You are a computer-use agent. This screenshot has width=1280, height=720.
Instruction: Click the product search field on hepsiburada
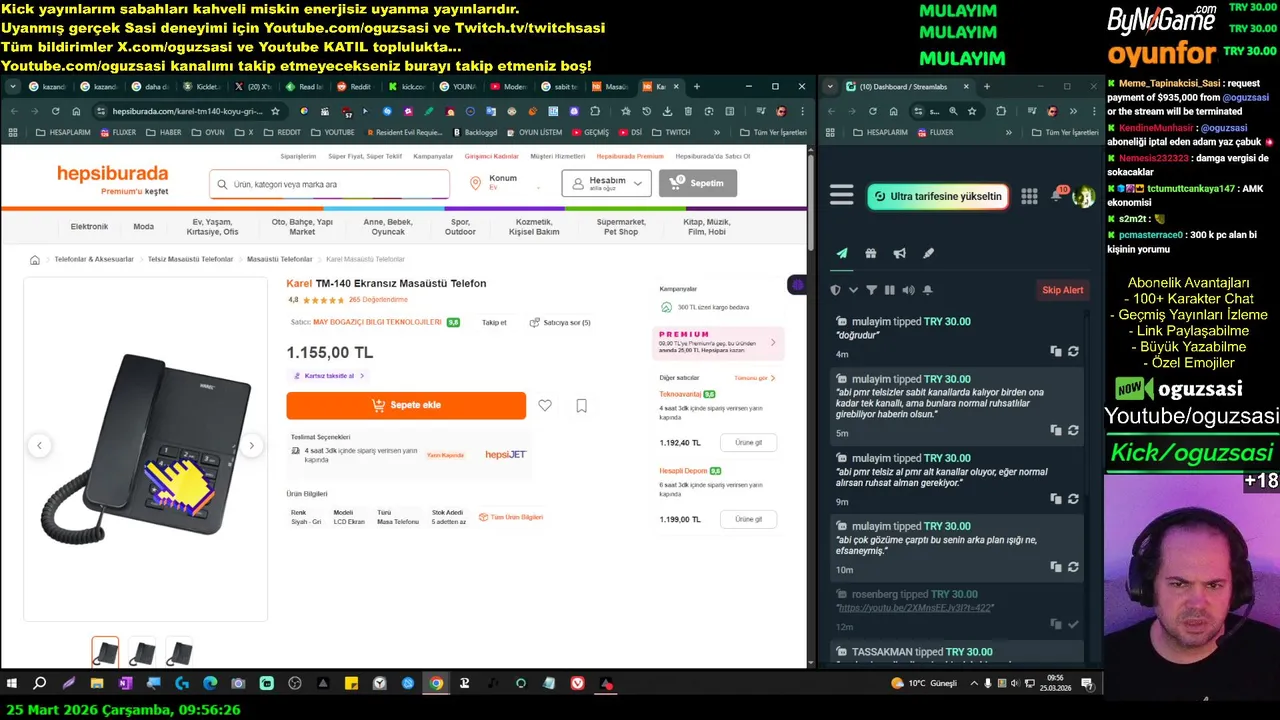330,184
